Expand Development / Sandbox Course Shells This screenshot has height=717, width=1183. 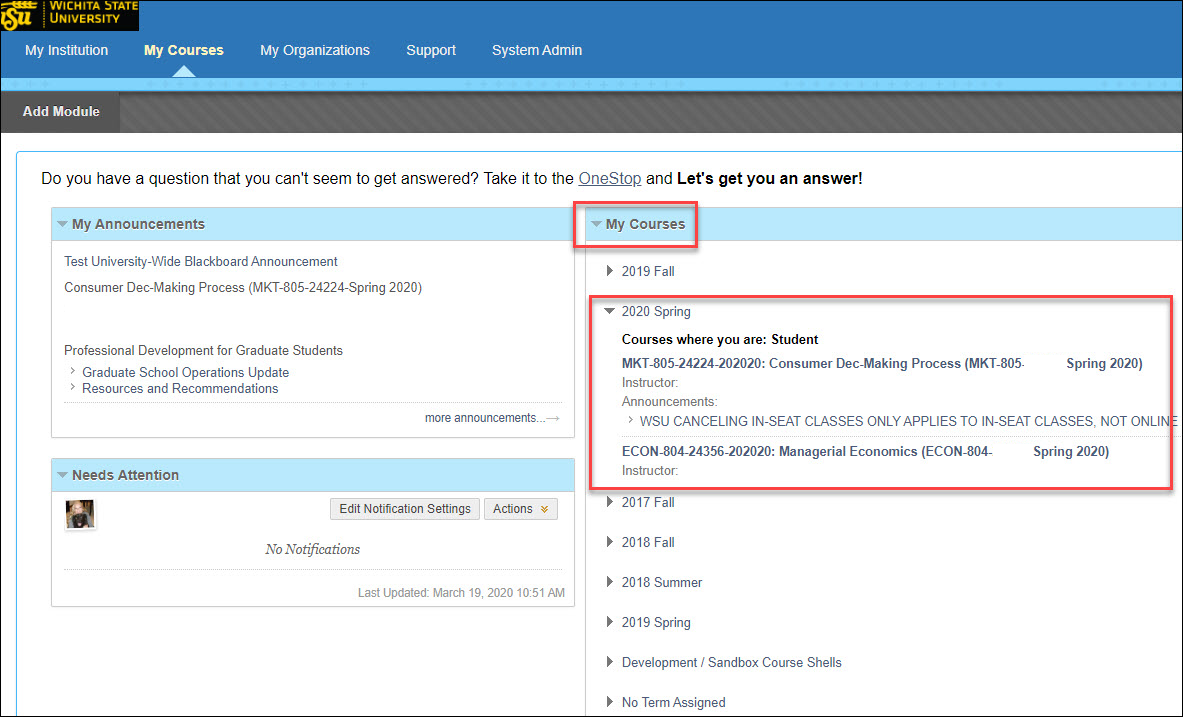tap(610, 662)
